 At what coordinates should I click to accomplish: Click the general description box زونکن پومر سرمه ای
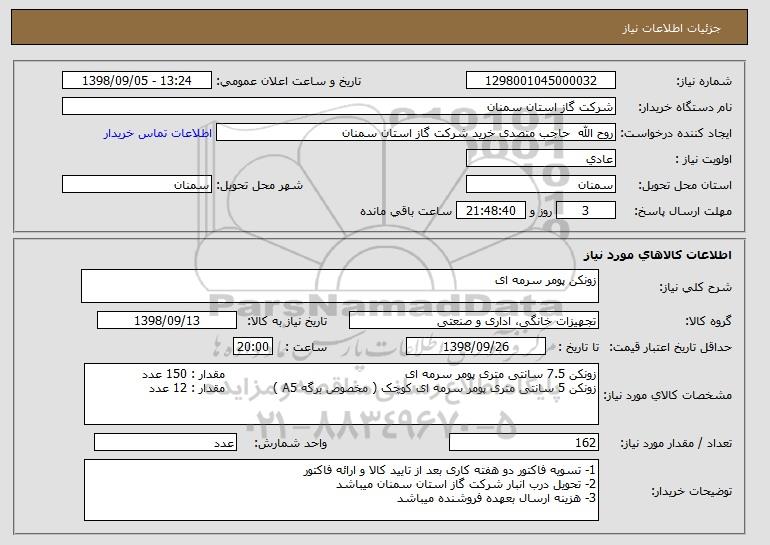[x=340, y=286]
